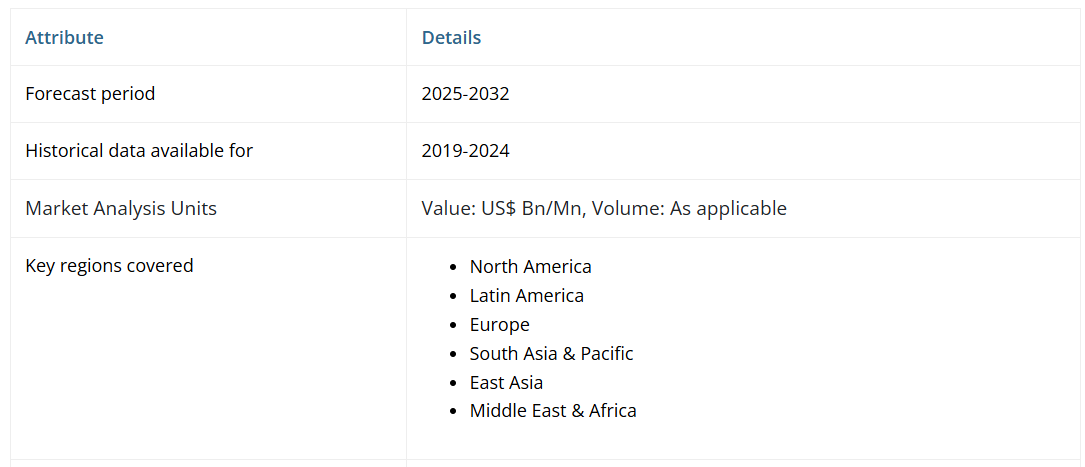Click Latin America in the regions list

(x=526, y=296)
